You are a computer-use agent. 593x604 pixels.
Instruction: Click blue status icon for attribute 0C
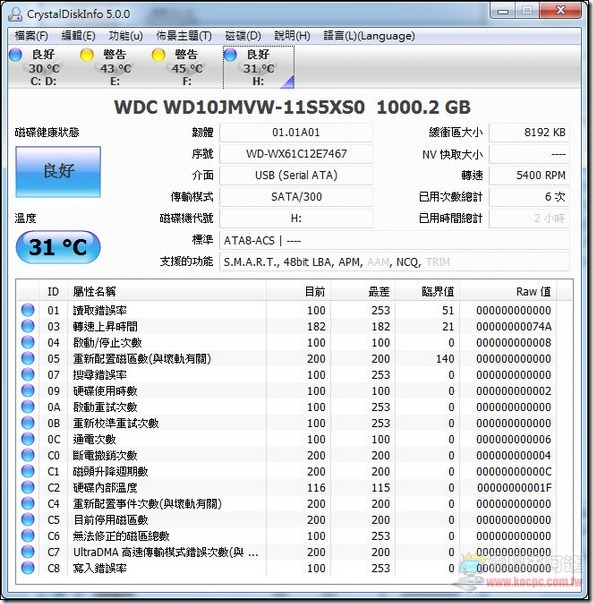(x=28, y=439)
